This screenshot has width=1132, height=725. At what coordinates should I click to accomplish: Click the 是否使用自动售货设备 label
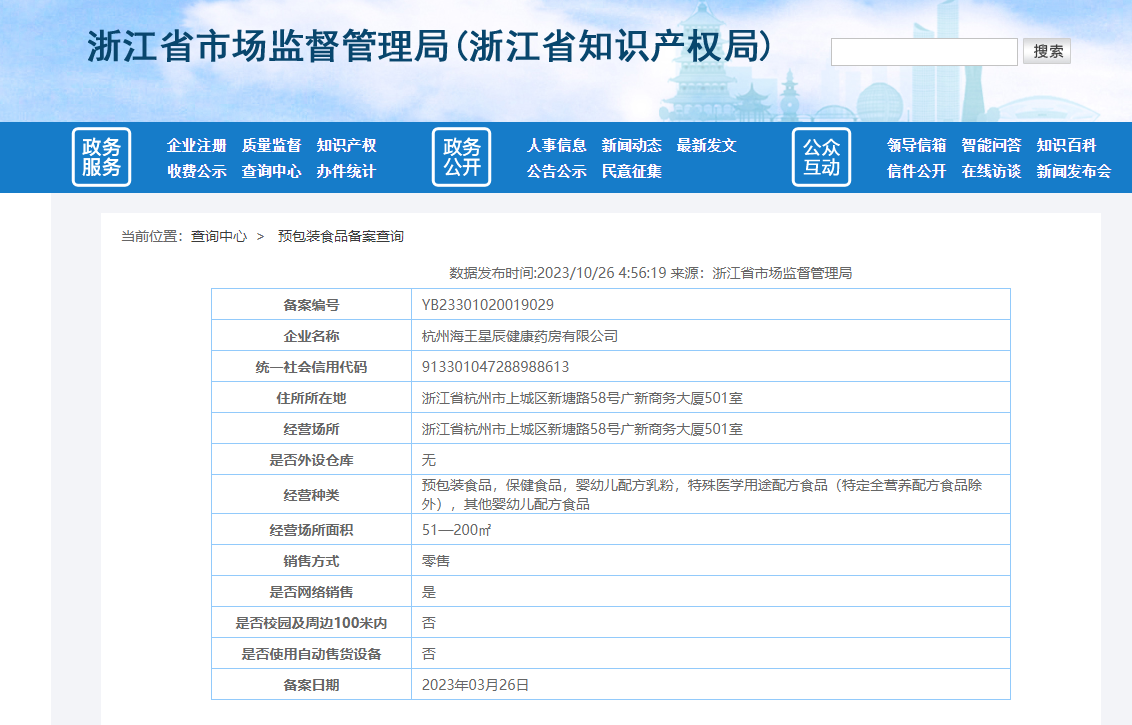[311, 654]
